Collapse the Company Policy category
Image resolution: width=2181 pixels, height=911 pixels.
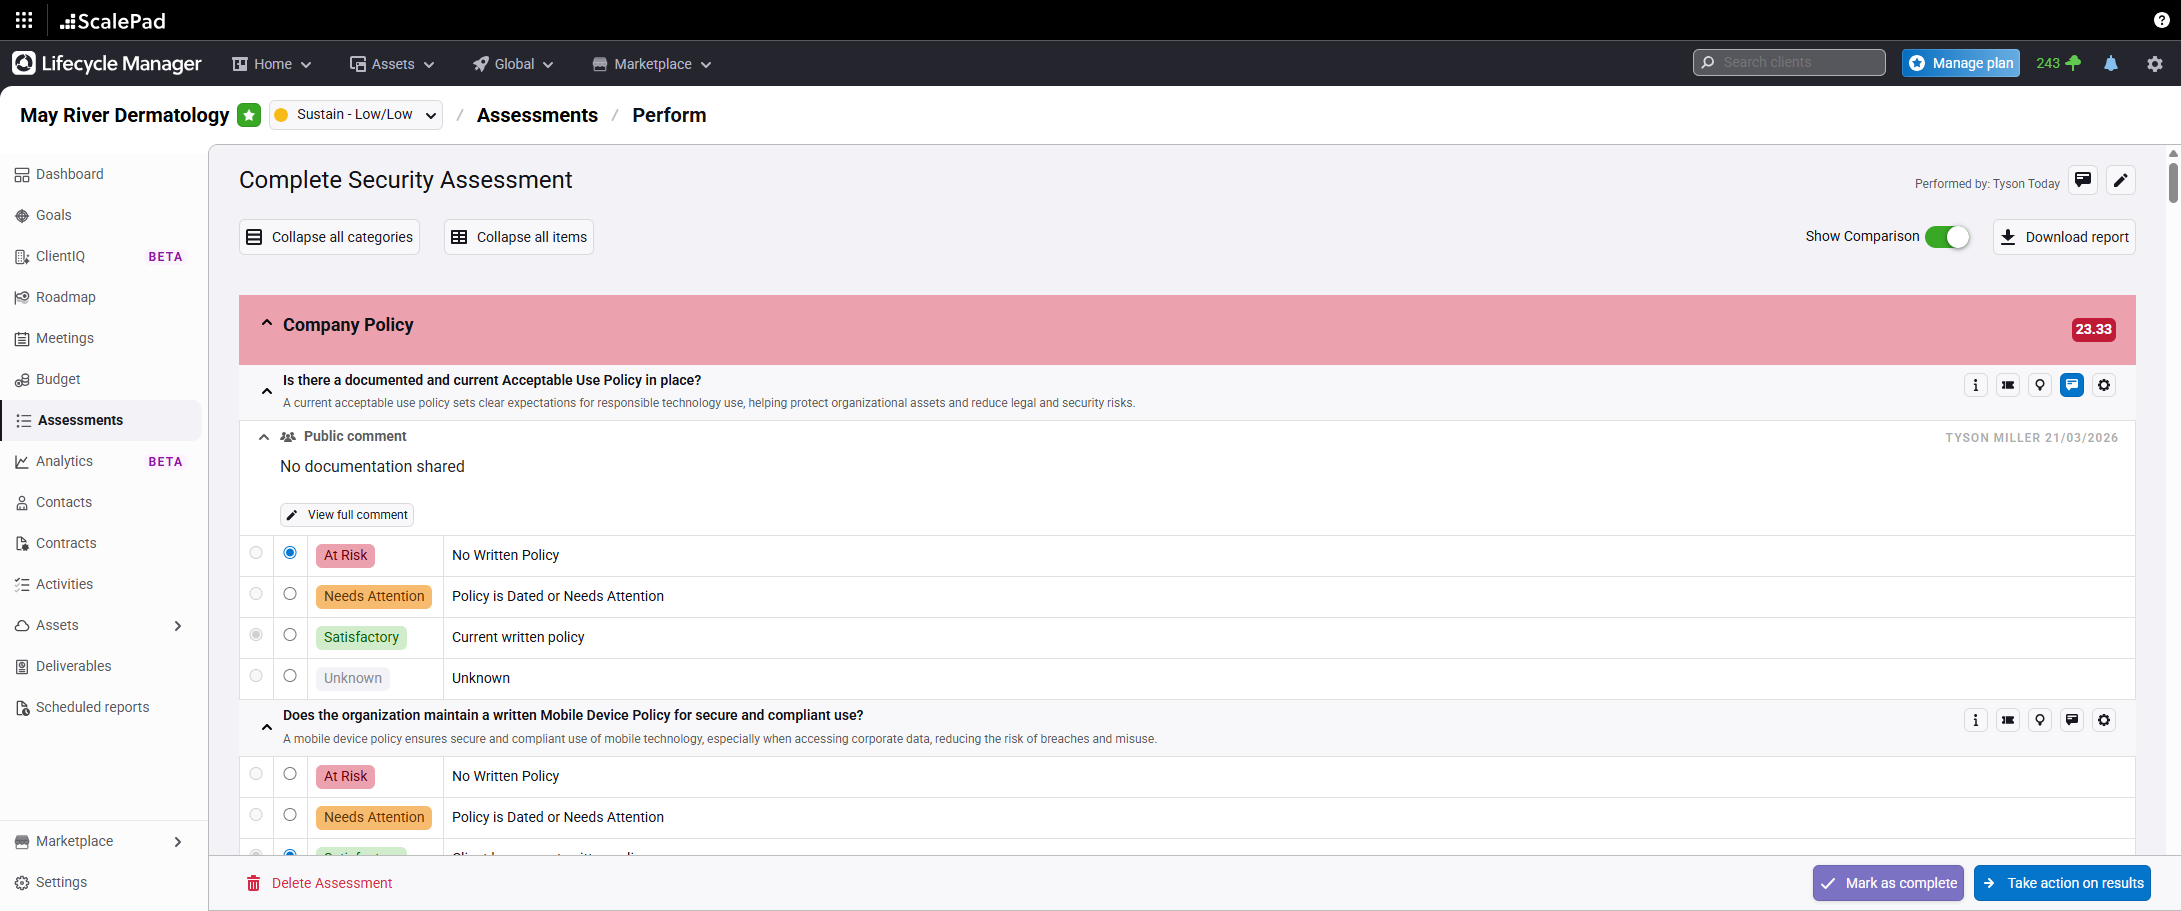[267, 324]
